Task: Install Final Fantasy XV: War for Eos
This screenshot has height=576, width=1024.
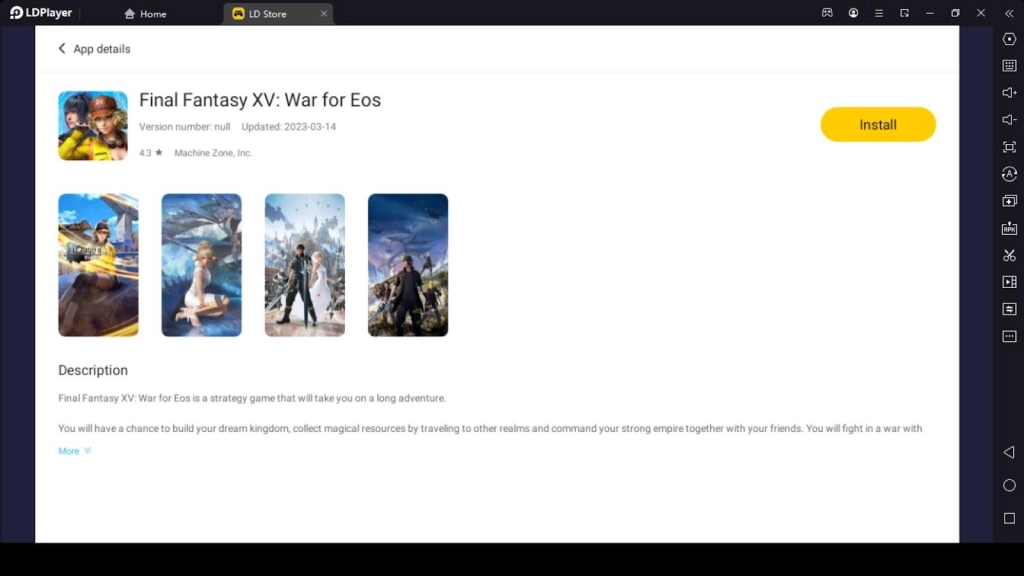Action: 878,124
